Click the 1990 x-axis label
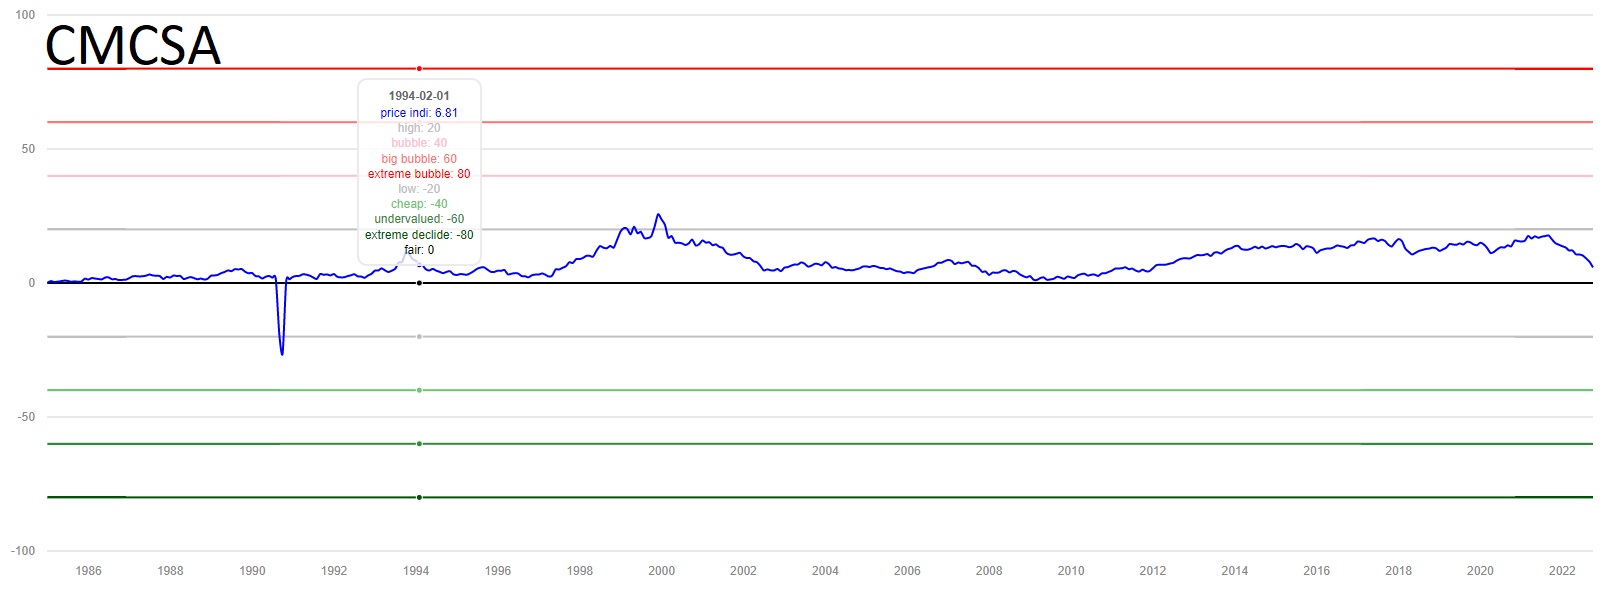1609x607 pixels. 253,571
